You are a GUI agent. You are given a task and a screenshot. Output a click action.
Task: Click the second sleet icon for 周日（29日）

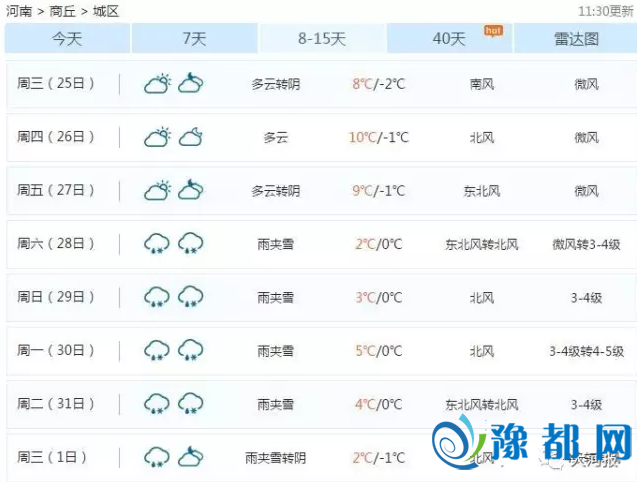tap(191, 297)
